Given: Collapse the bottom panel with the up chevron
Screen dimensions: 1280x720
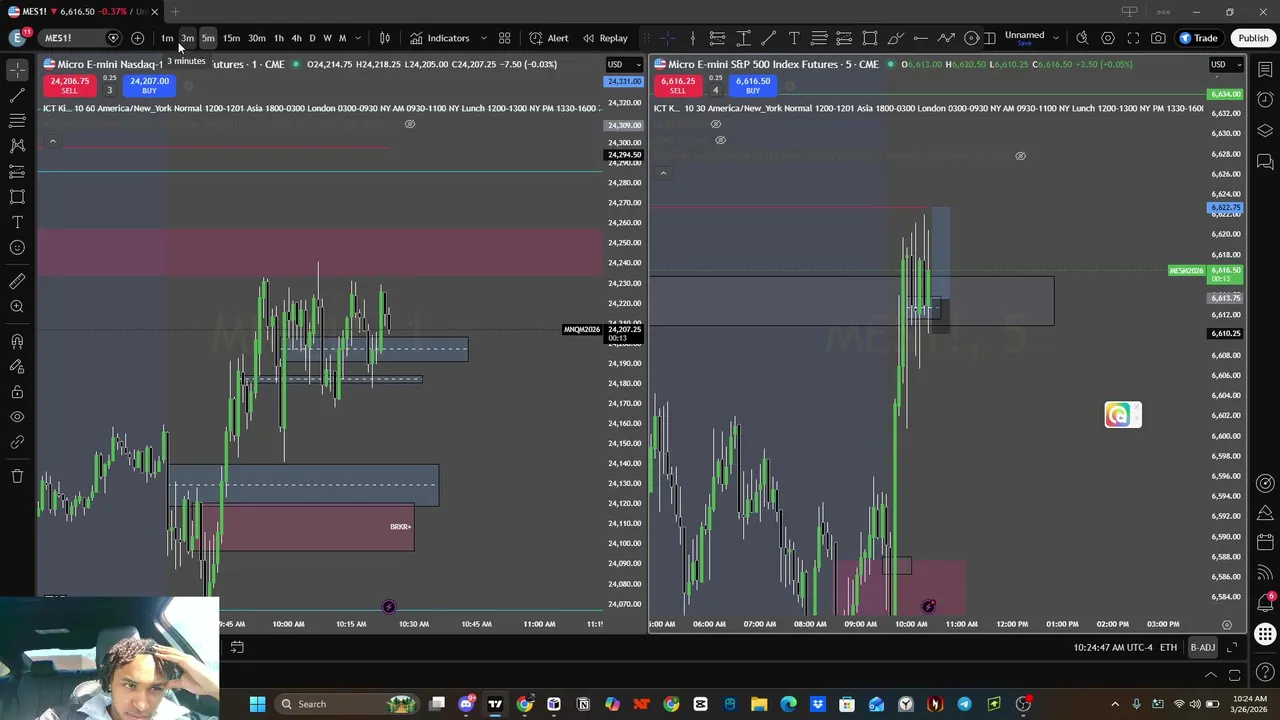Looking at the screenshot, I should click(x=1211, y=675).
